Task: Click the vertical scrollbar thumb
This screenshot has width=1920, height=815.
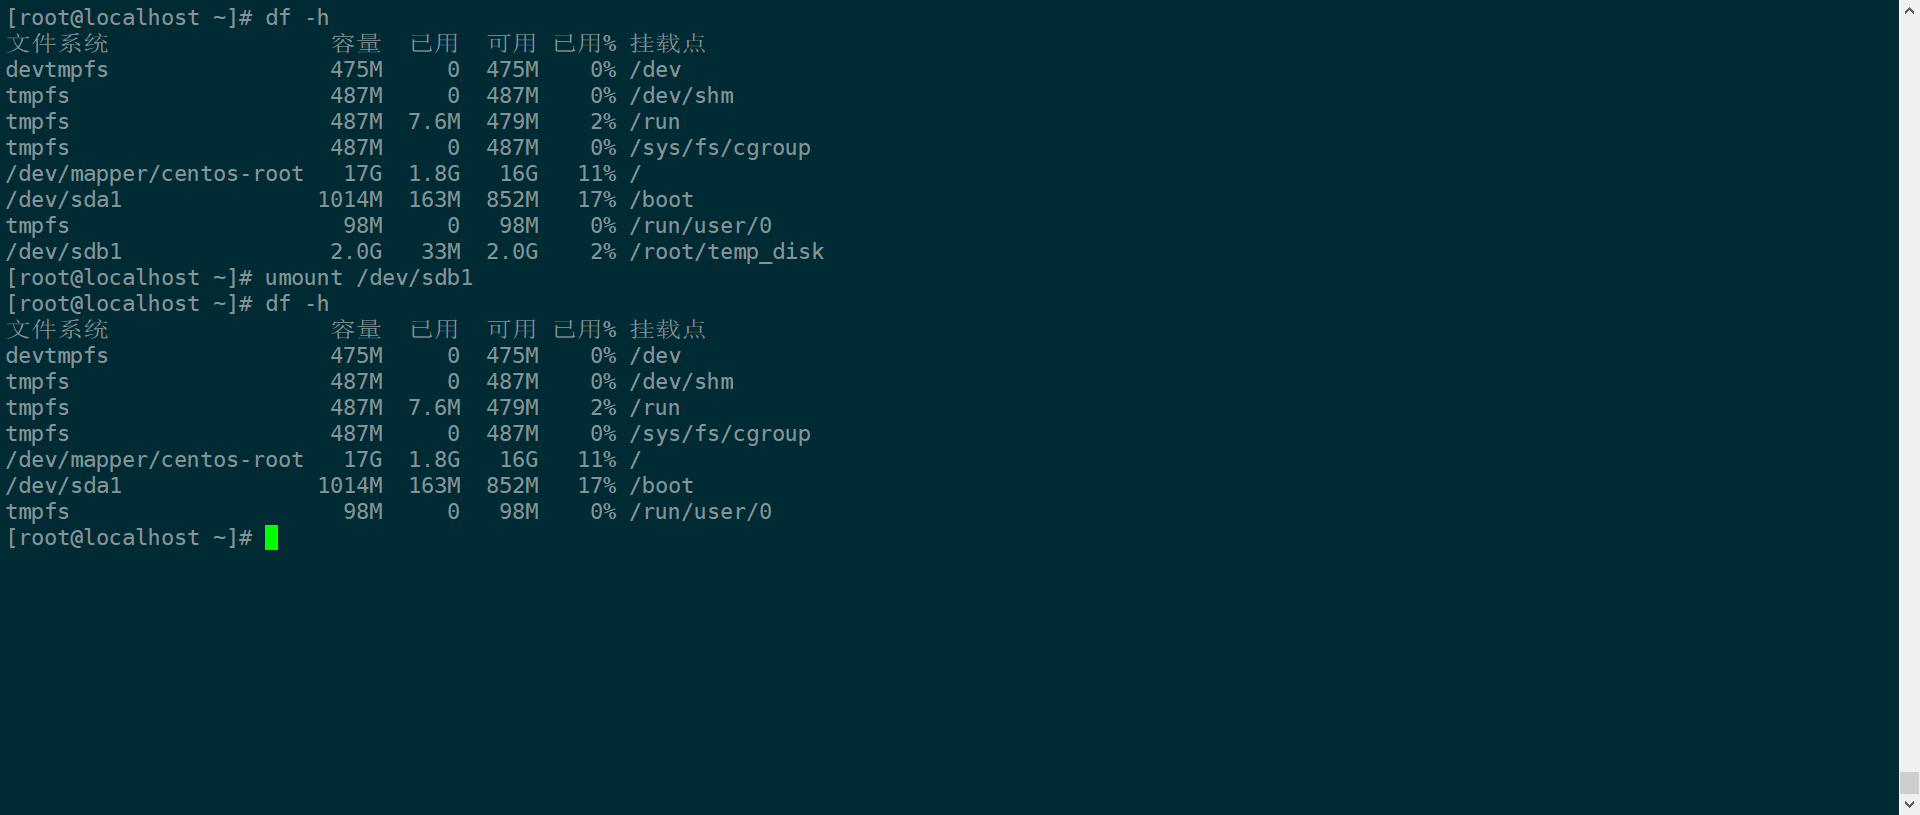Action: (1909, 782)
